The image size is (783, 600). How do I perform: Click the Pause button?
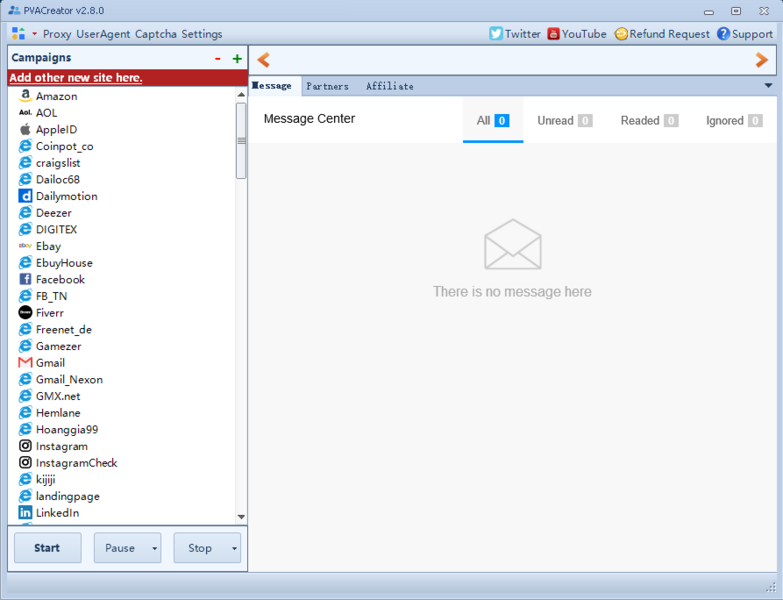pos(120,548)
